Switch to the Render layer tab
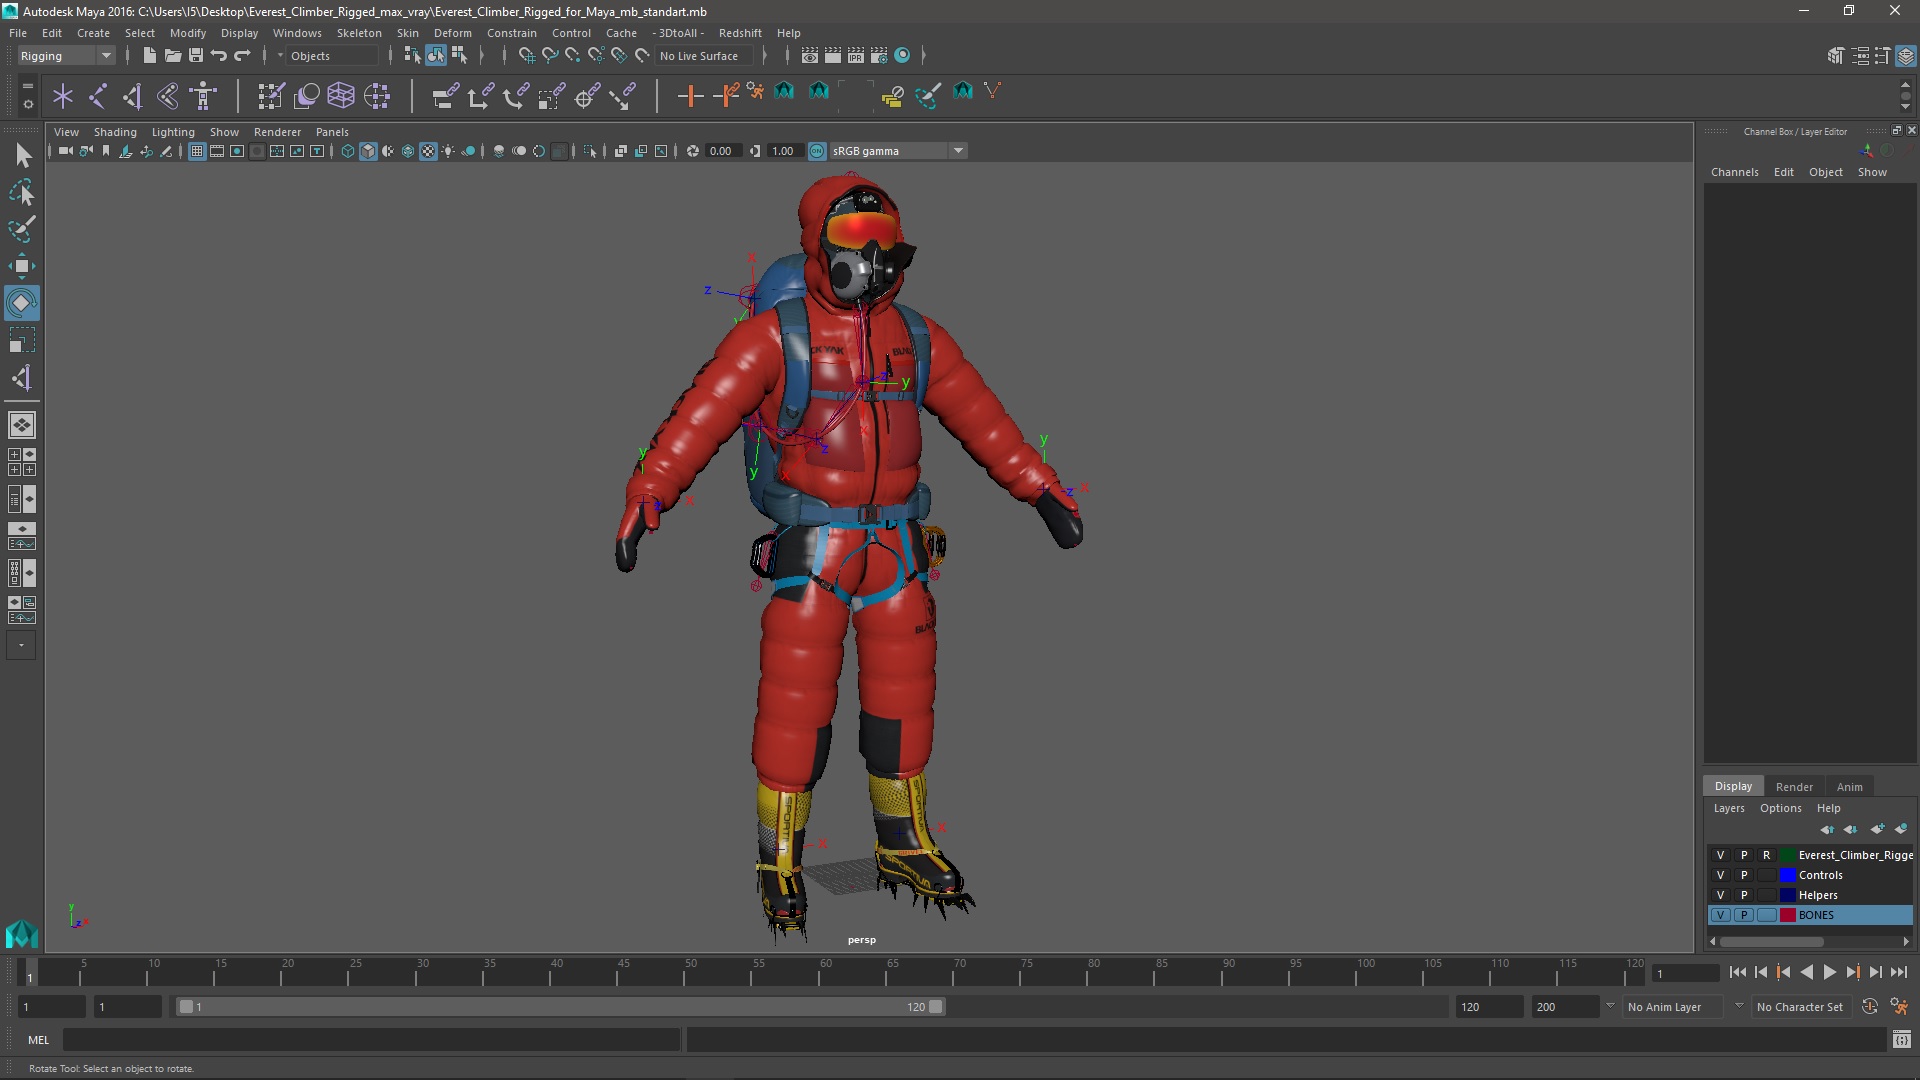Image resolution: width=1920 pixels, height=1080 pixels. (1794, 787)
